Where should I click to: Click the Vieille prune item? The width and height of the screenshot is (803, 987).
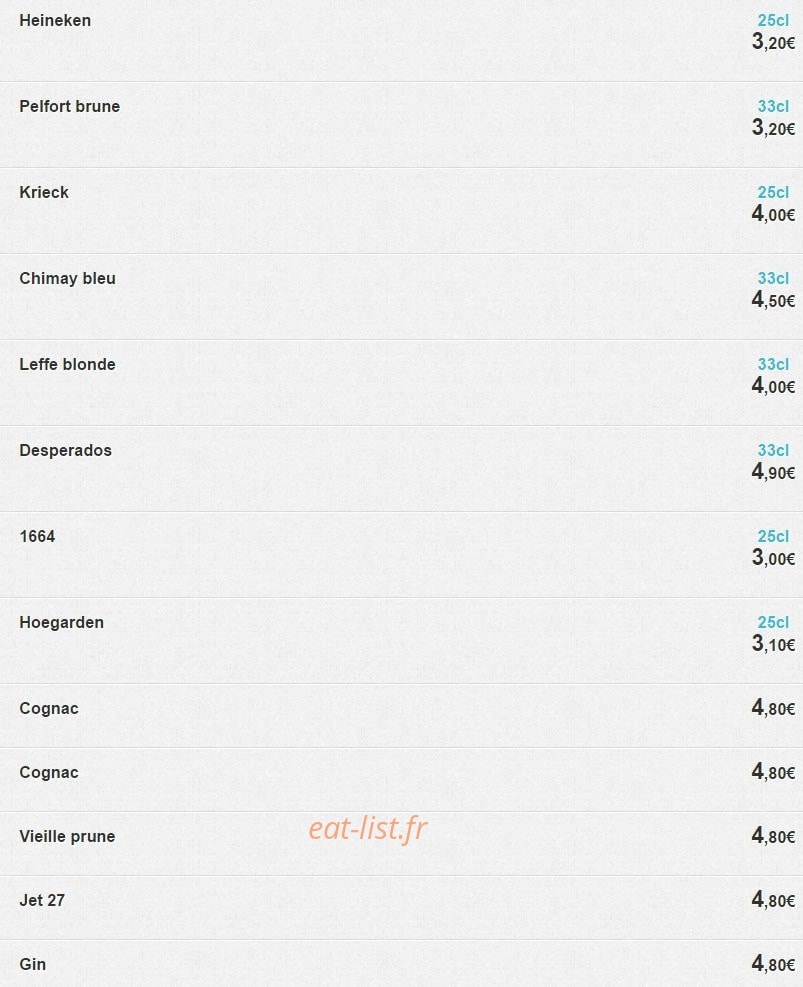67,836
